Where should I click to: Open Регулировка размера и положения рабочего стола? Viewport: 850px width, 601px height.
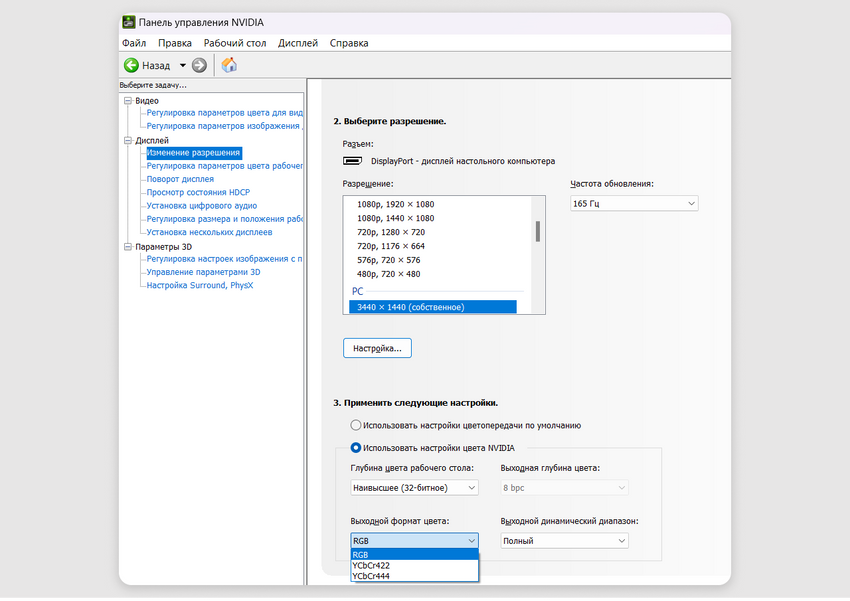click(224, 219)
